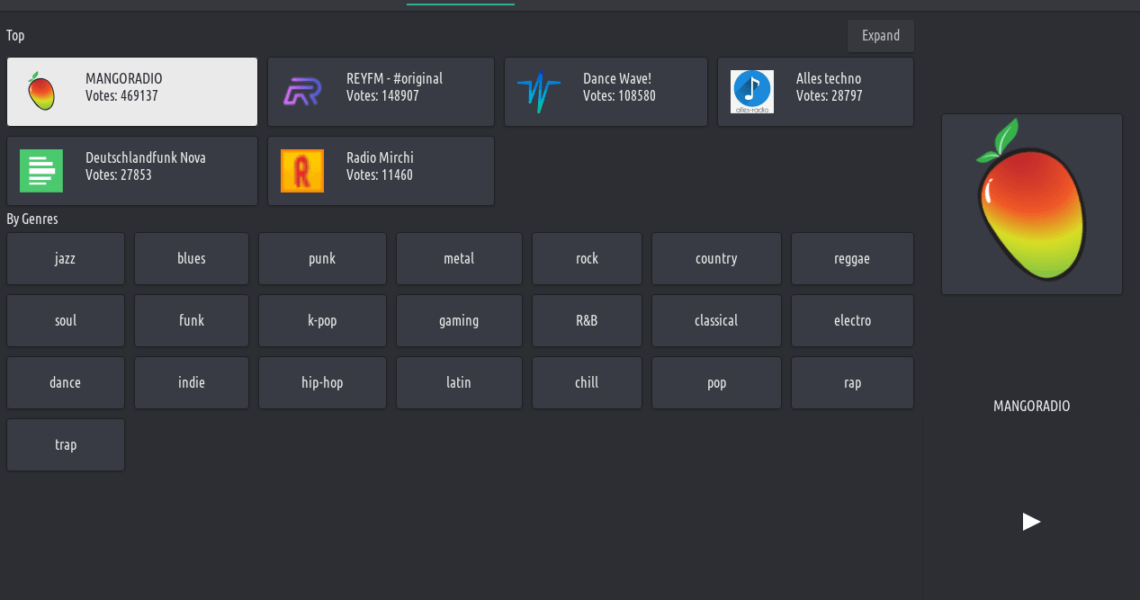The height and width of the screenshot is (600, 1140).
Task: Select the metal genre tile
Action: click(x=459, y=259)
